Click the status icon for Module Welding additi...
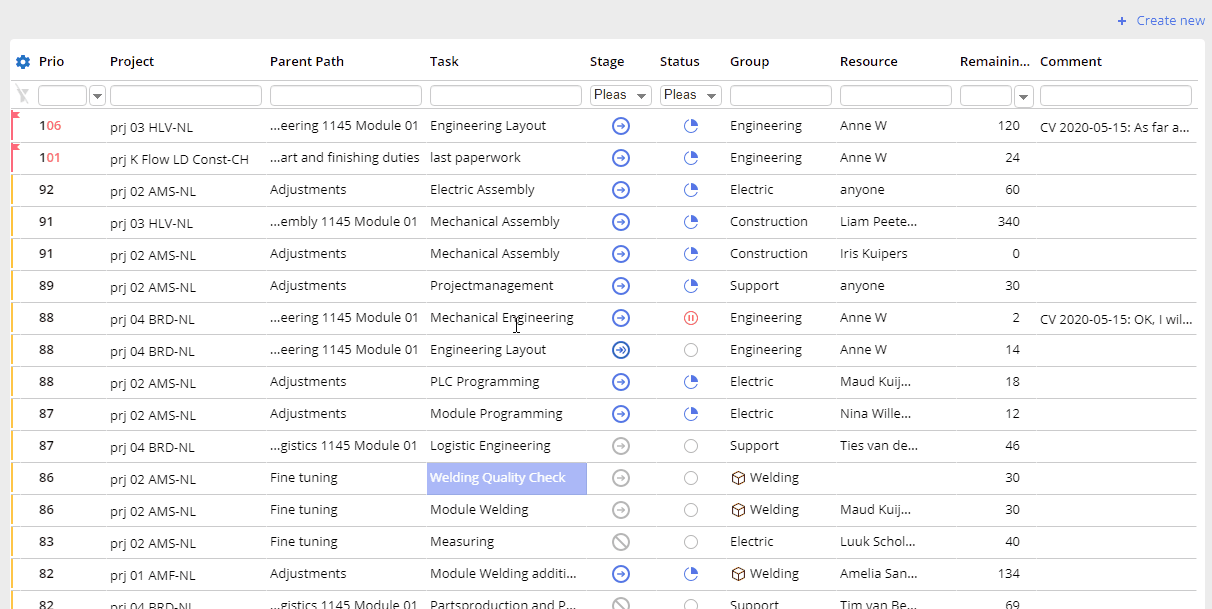Viewport: 1212px width, 609px height. point(691,574)
